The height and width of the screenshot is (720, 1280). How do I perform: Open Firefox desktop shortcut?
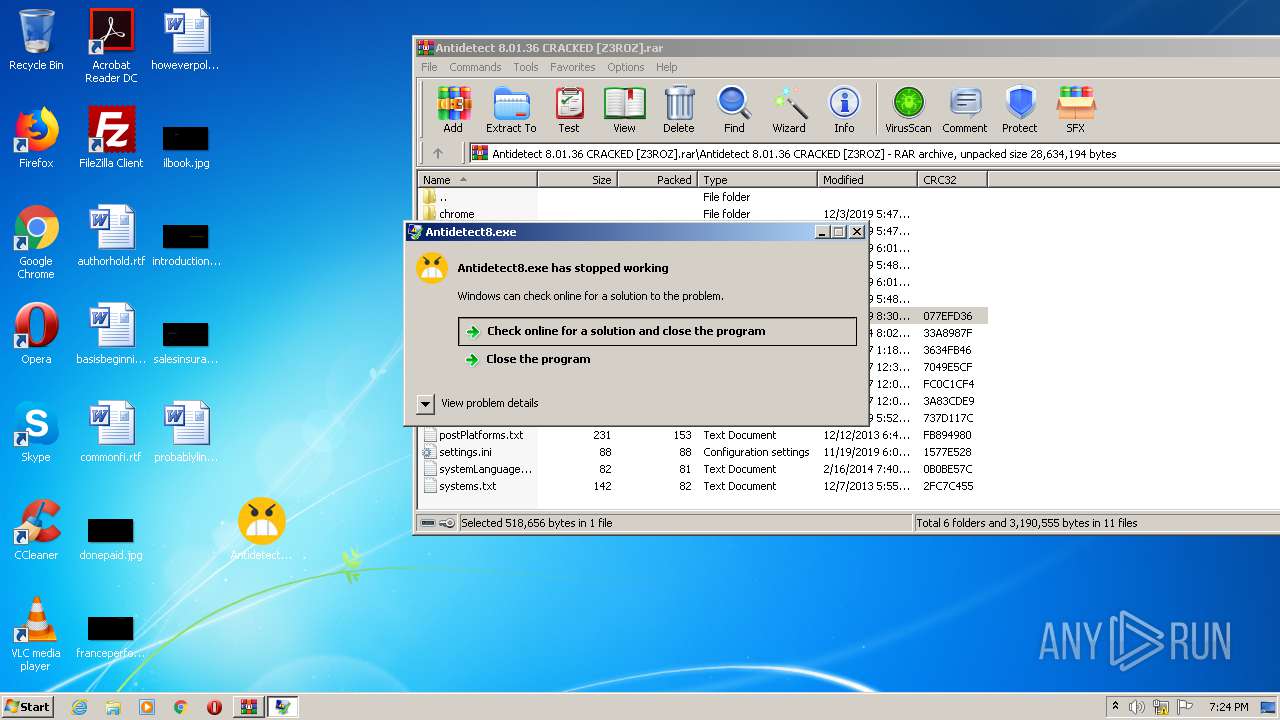point(36,138)
